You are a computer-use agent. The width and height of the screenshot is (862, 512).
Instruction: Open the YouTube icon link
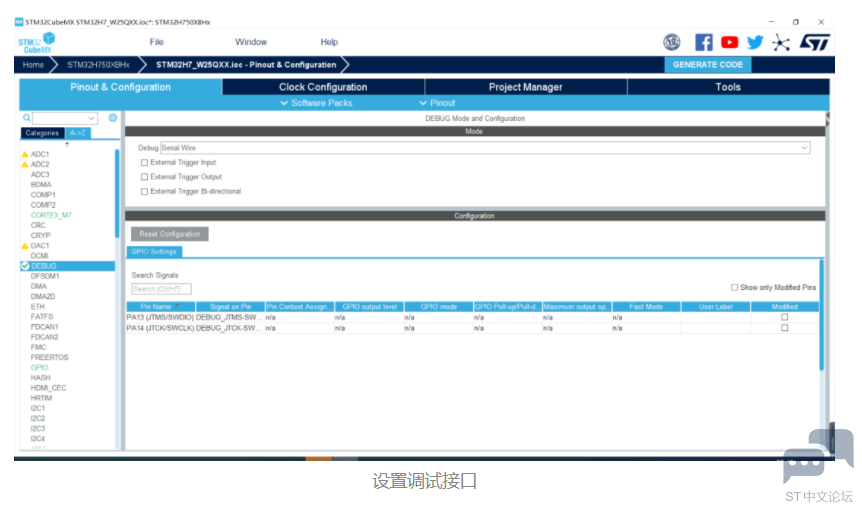tap(730, 42)
